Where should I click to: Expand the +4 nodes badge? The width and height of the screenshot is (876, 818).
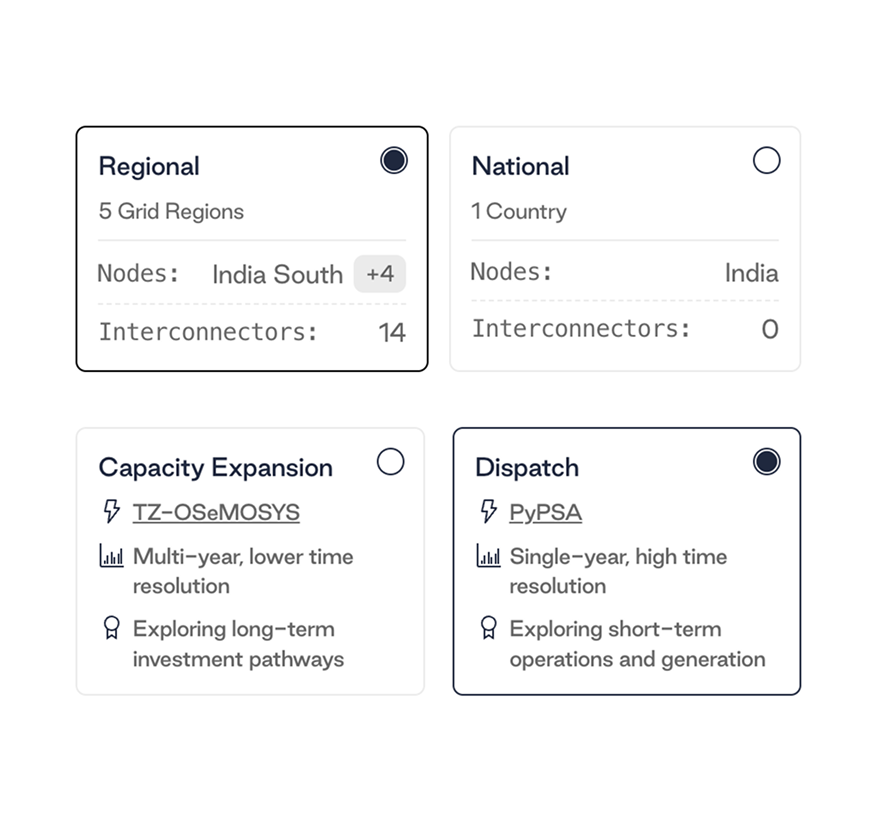pyautogui.click(x=380, y=274)
